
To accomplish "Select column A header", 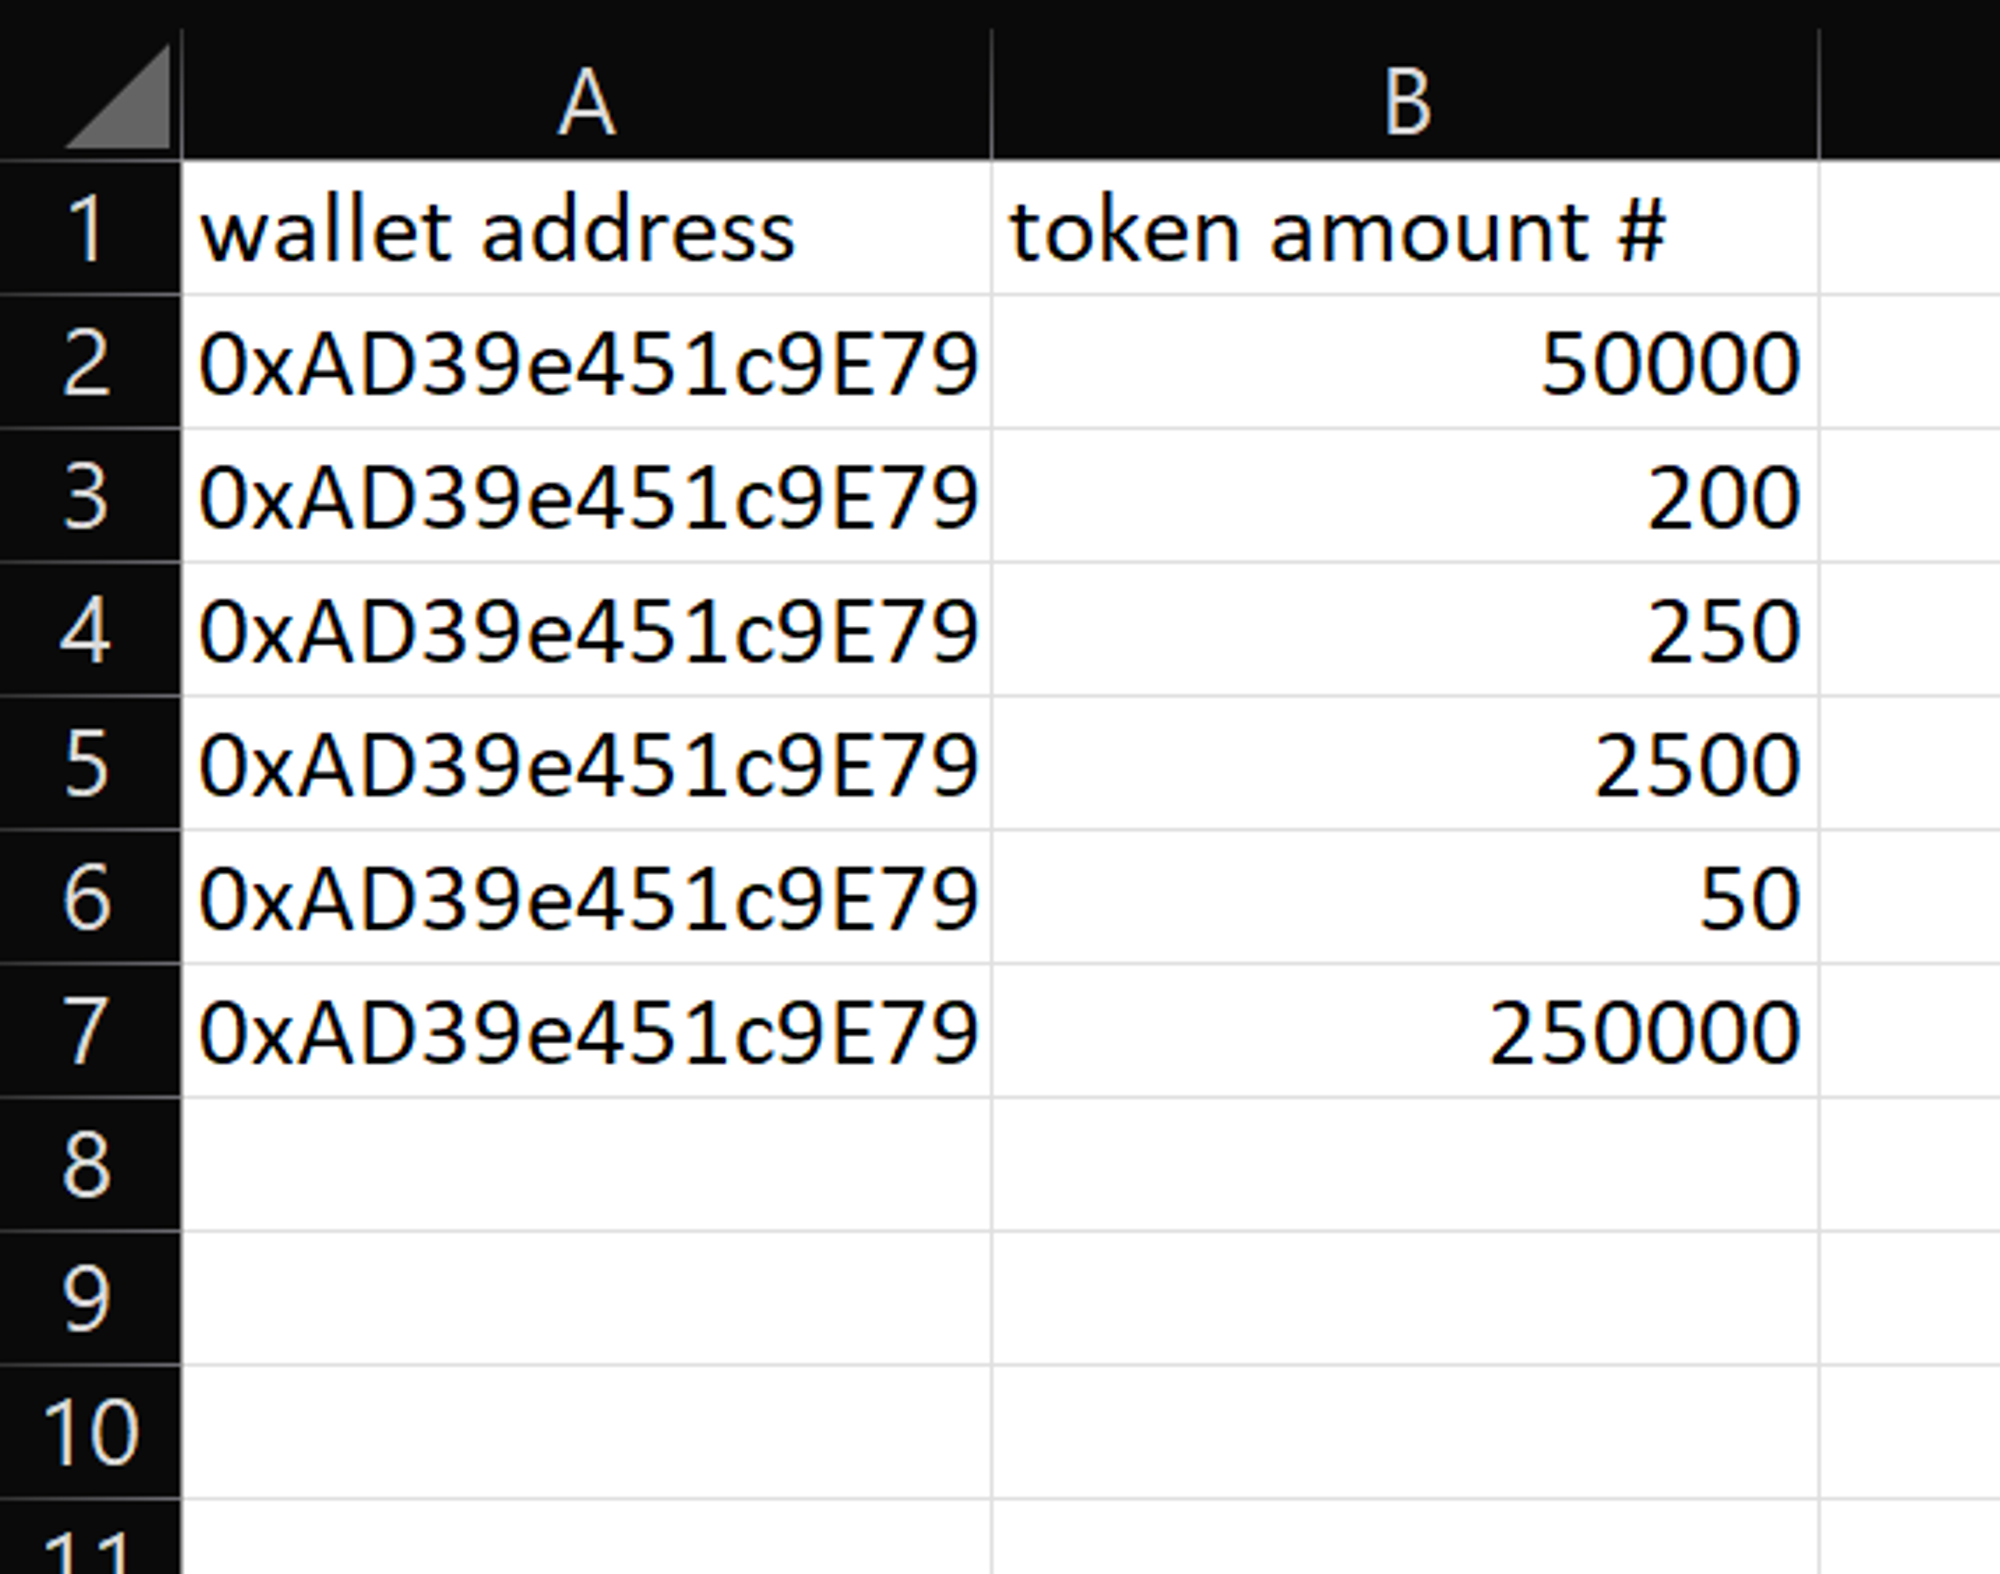I will point(586,100).
